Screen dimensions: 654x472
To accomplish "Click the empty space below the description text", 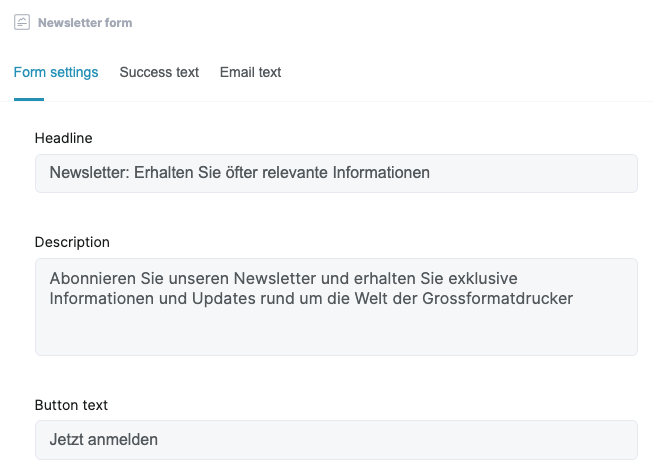I will (336, 332).
